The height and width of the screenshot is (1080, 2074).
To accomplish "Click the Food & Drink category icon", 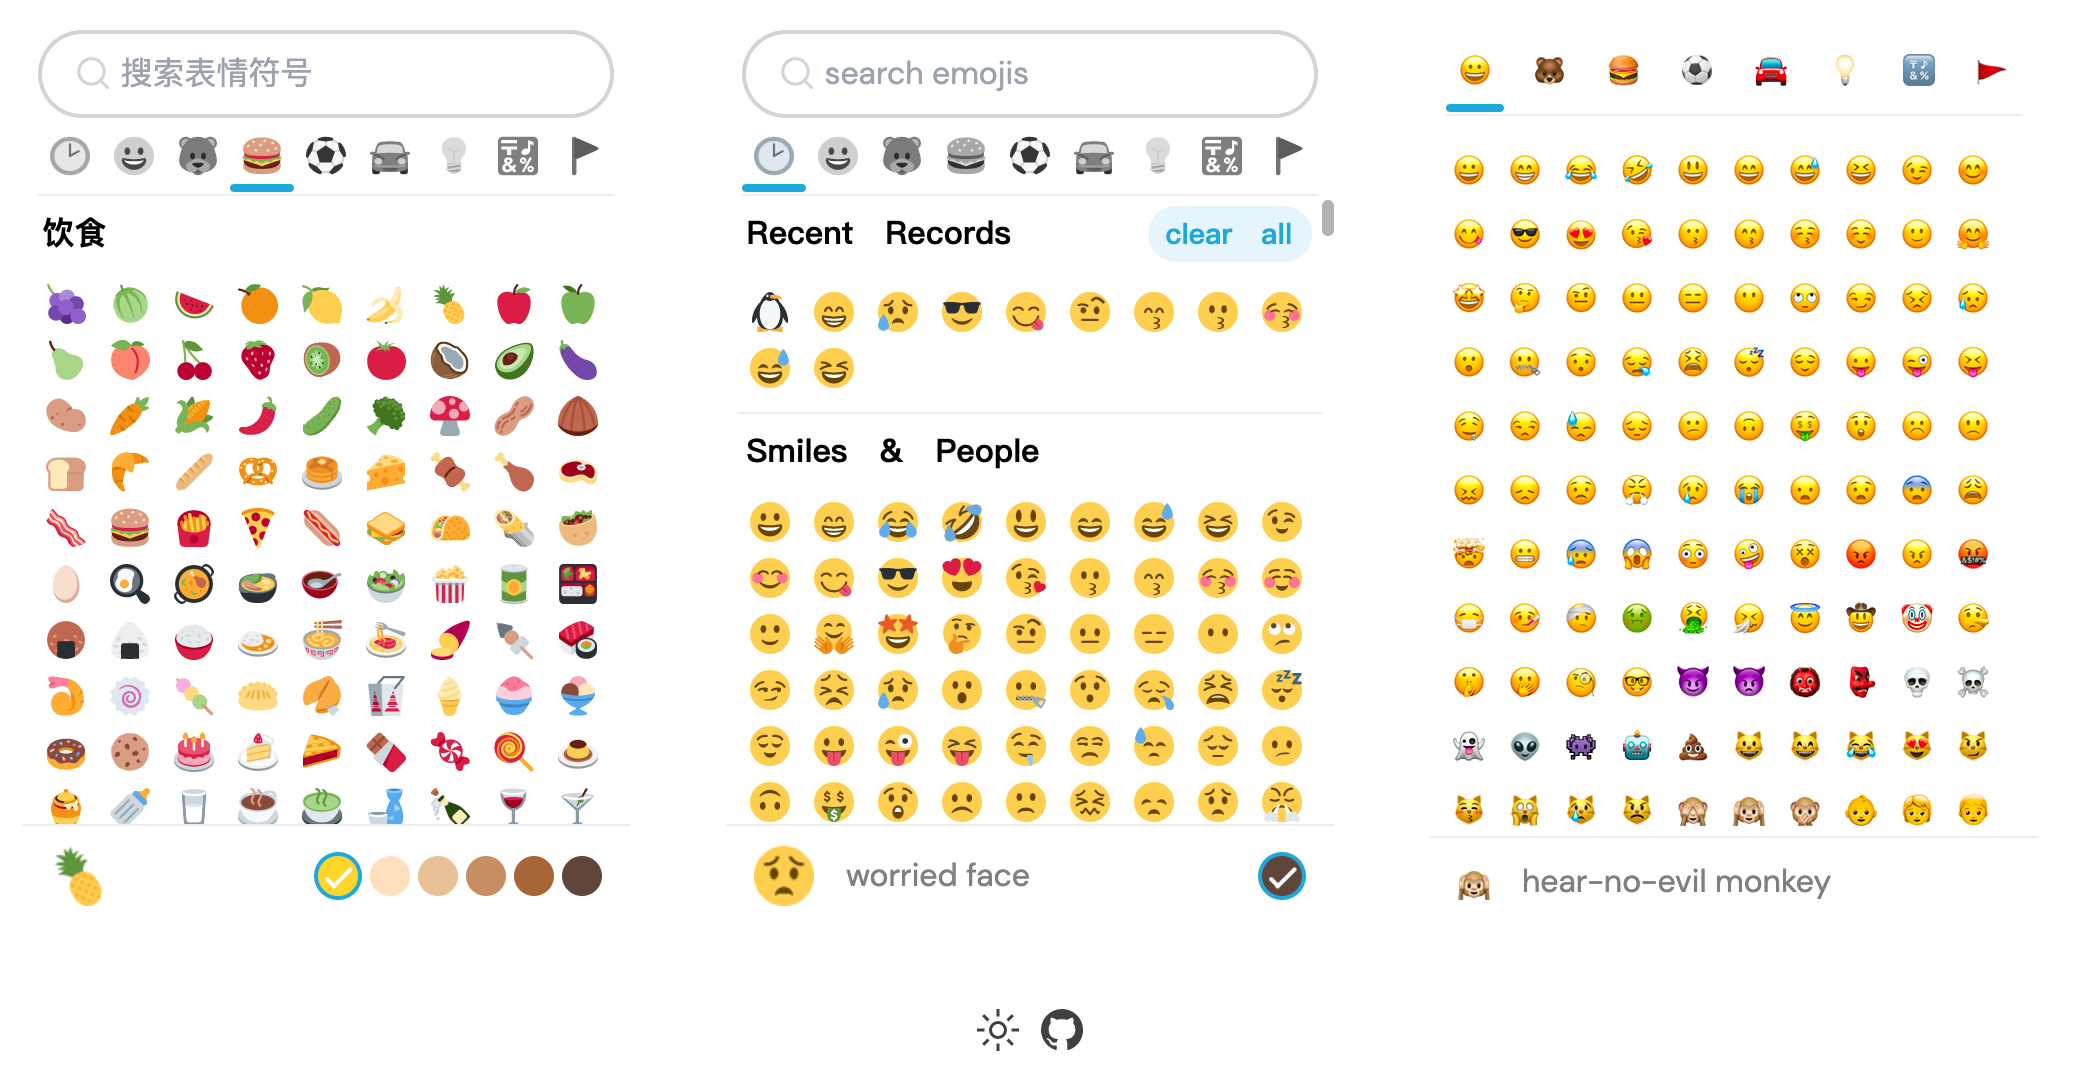I will 261,155.
